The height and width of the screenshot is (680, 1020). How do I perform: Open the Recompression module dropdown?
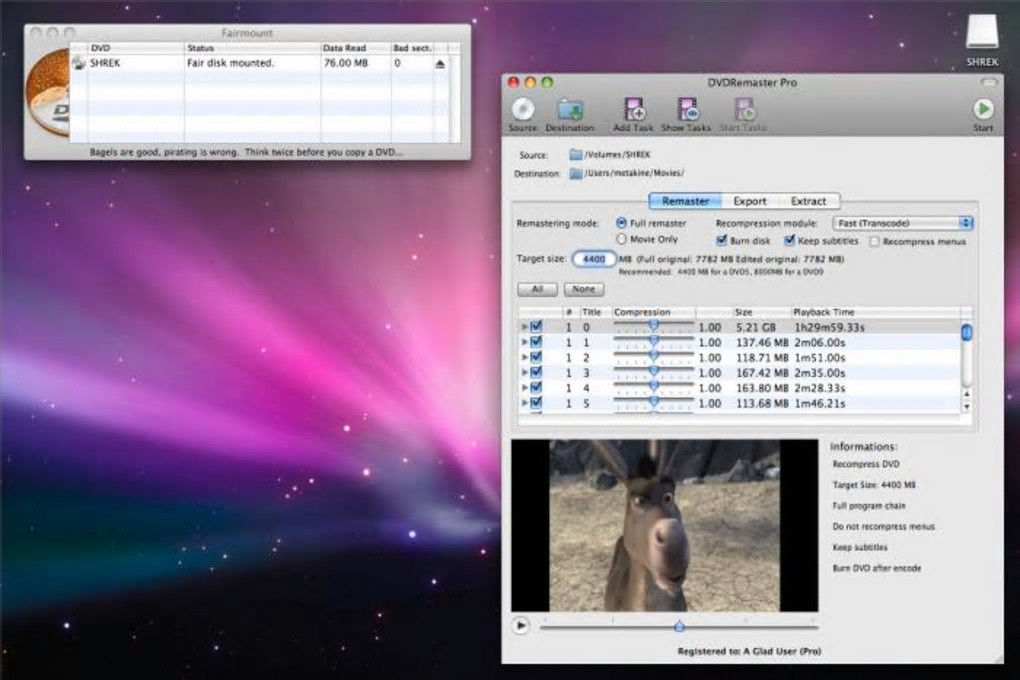(x=902, y=223)
